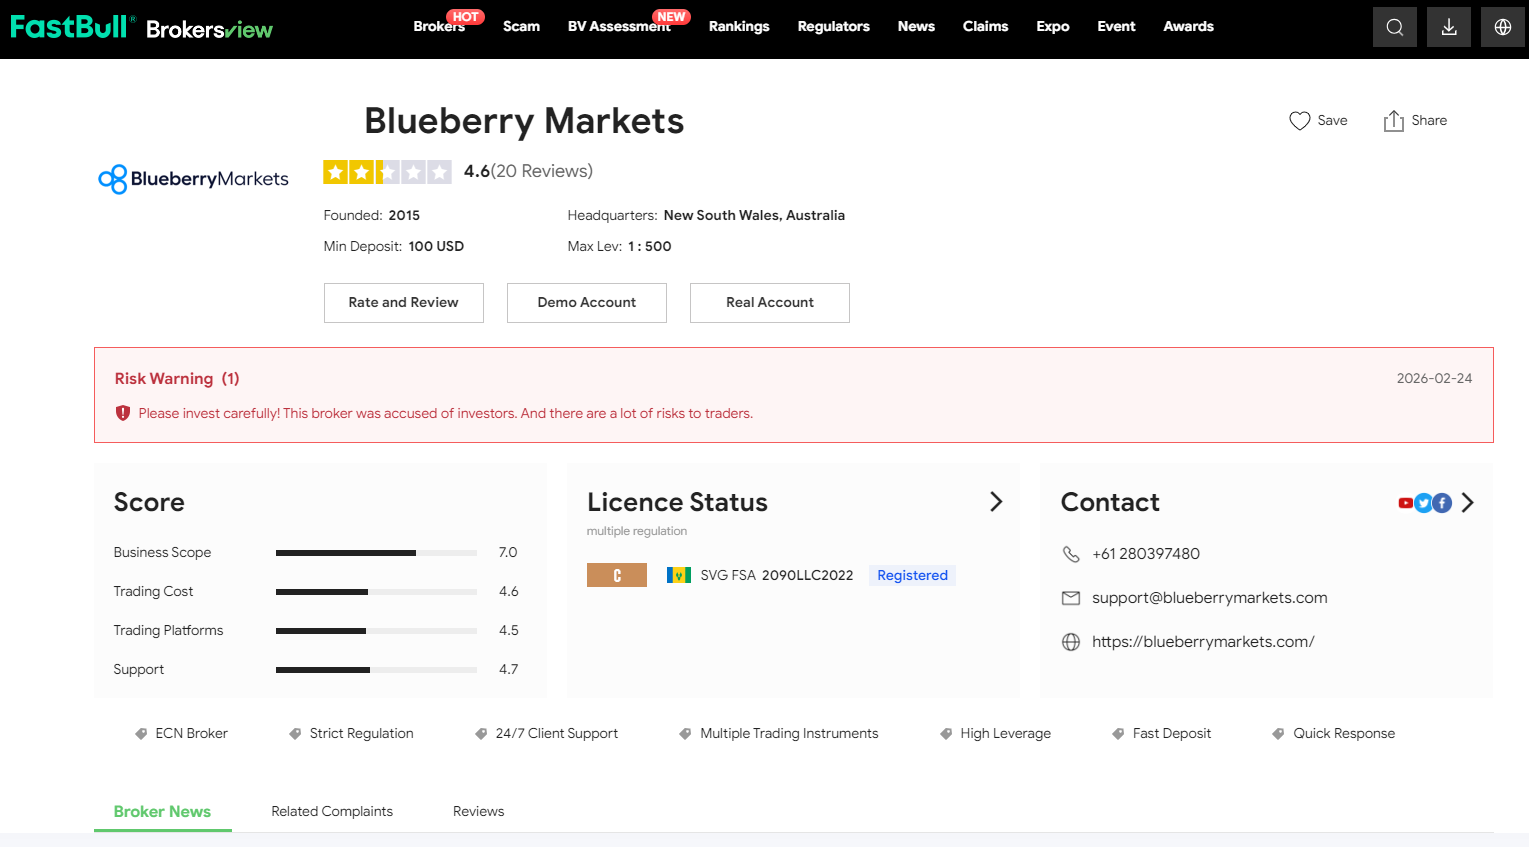Open a Demo Account

coord(586,303)
